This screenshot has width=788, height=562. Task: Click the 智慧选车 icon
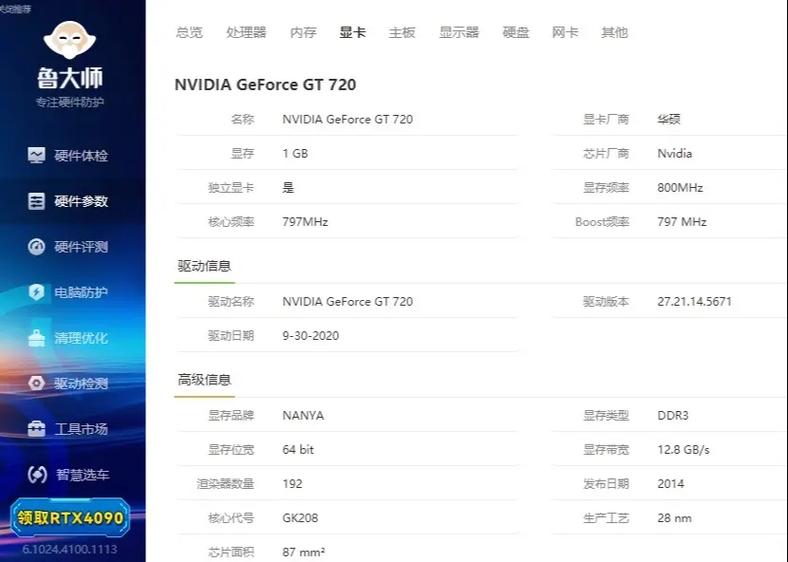coord(37,475)
